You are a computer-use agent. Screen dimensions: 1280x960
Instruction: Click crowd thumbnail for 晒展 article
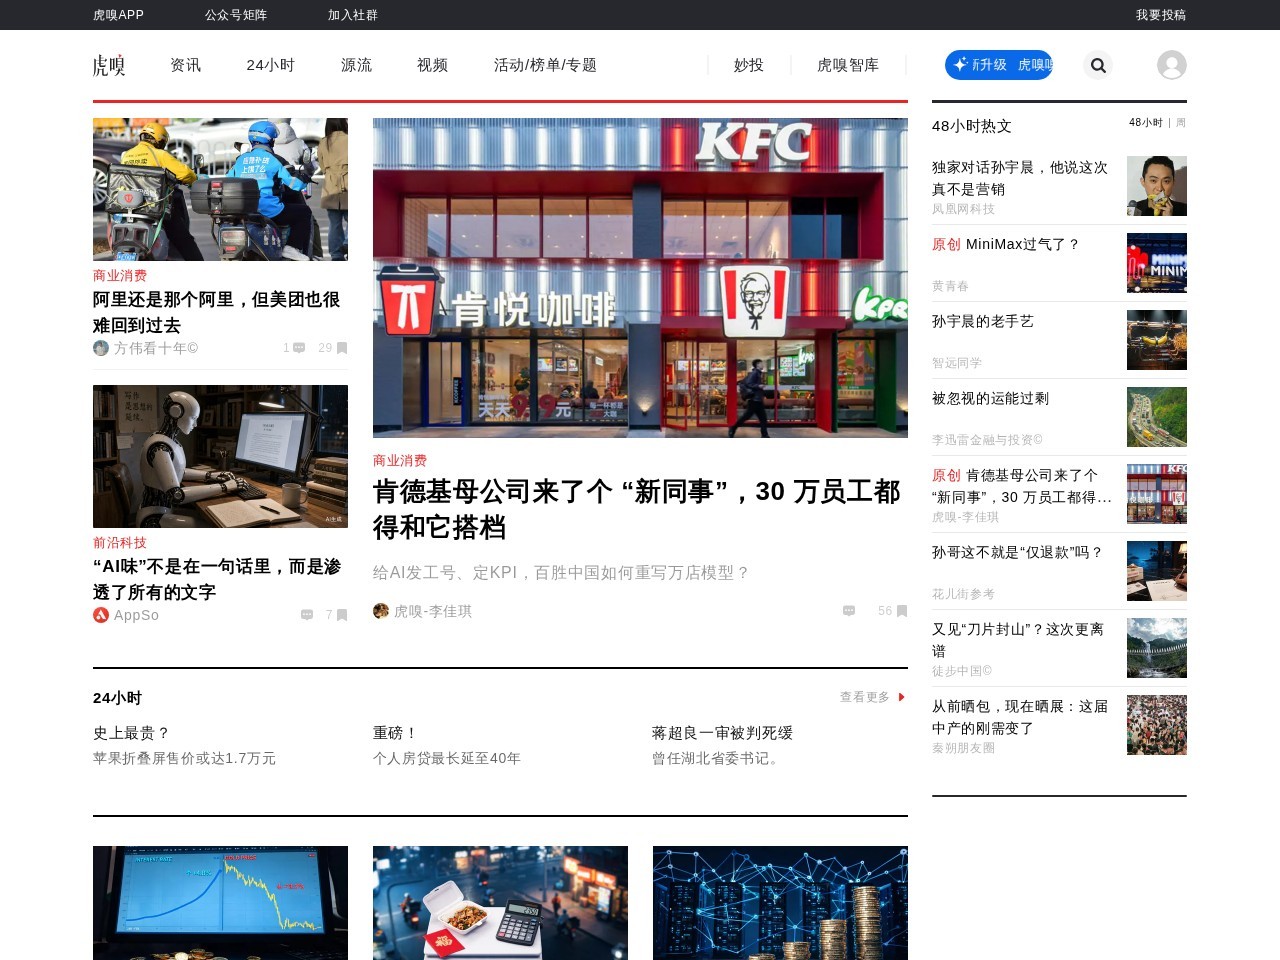tap(1157, 725)
